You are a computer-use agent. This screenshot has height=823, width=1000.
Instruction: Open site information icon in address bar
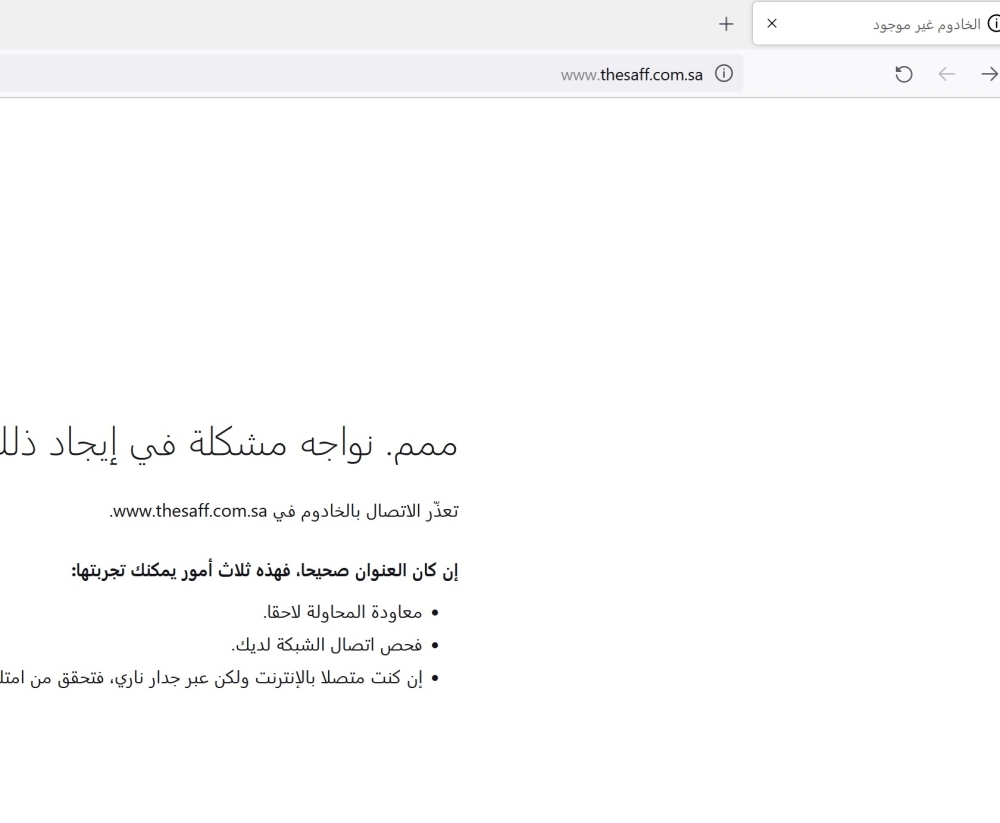[723, 74]
